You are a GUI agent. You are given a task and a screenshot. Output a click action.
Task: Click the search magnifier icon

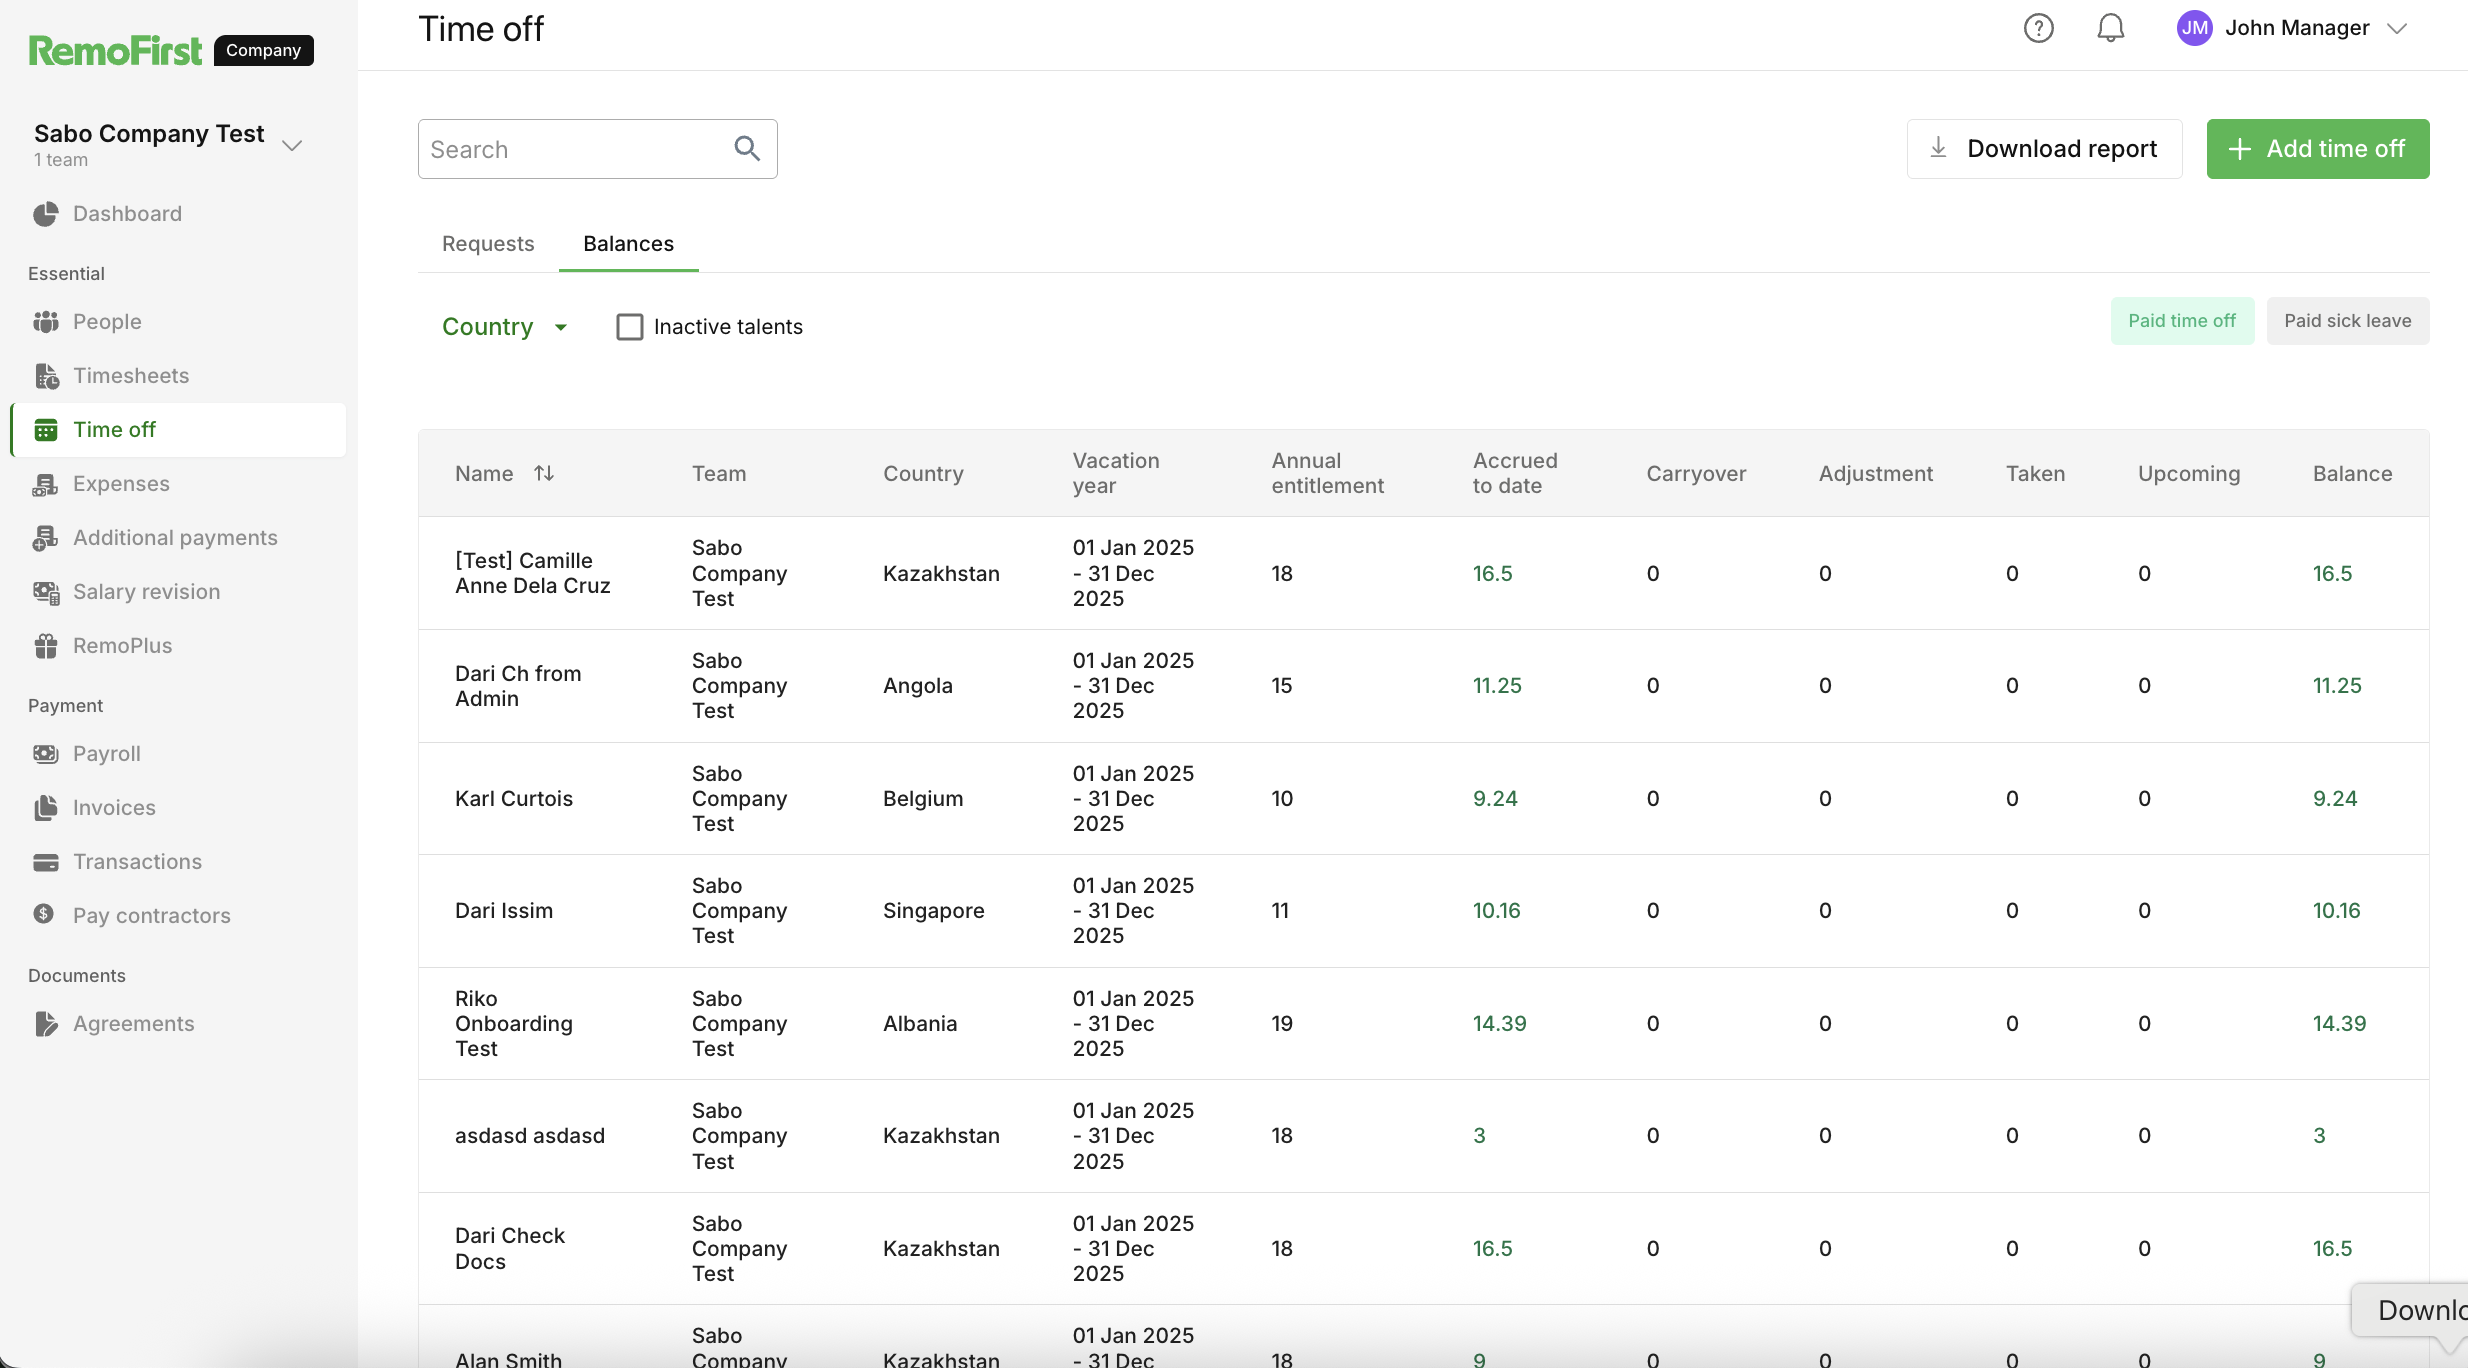(x=747, y=149)
